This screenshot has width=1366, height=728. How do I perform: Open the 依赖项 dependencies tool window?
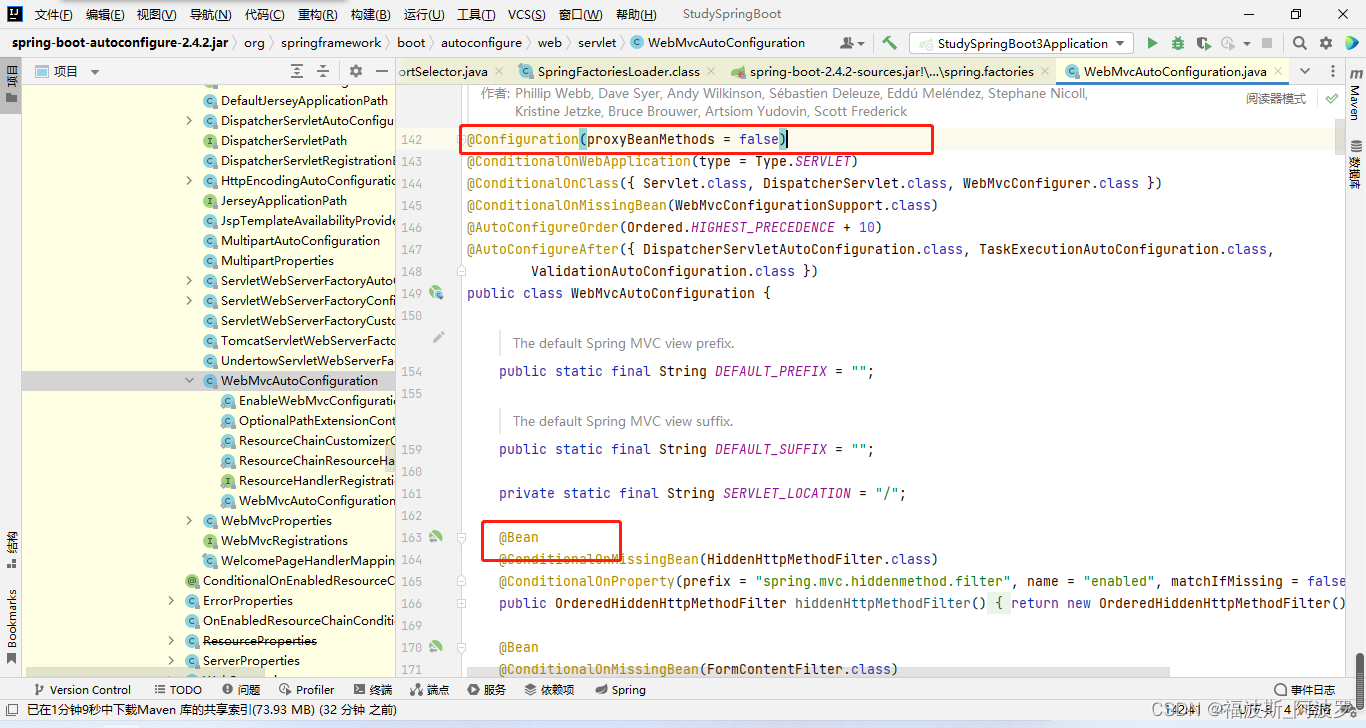click(x=549, y=689)
